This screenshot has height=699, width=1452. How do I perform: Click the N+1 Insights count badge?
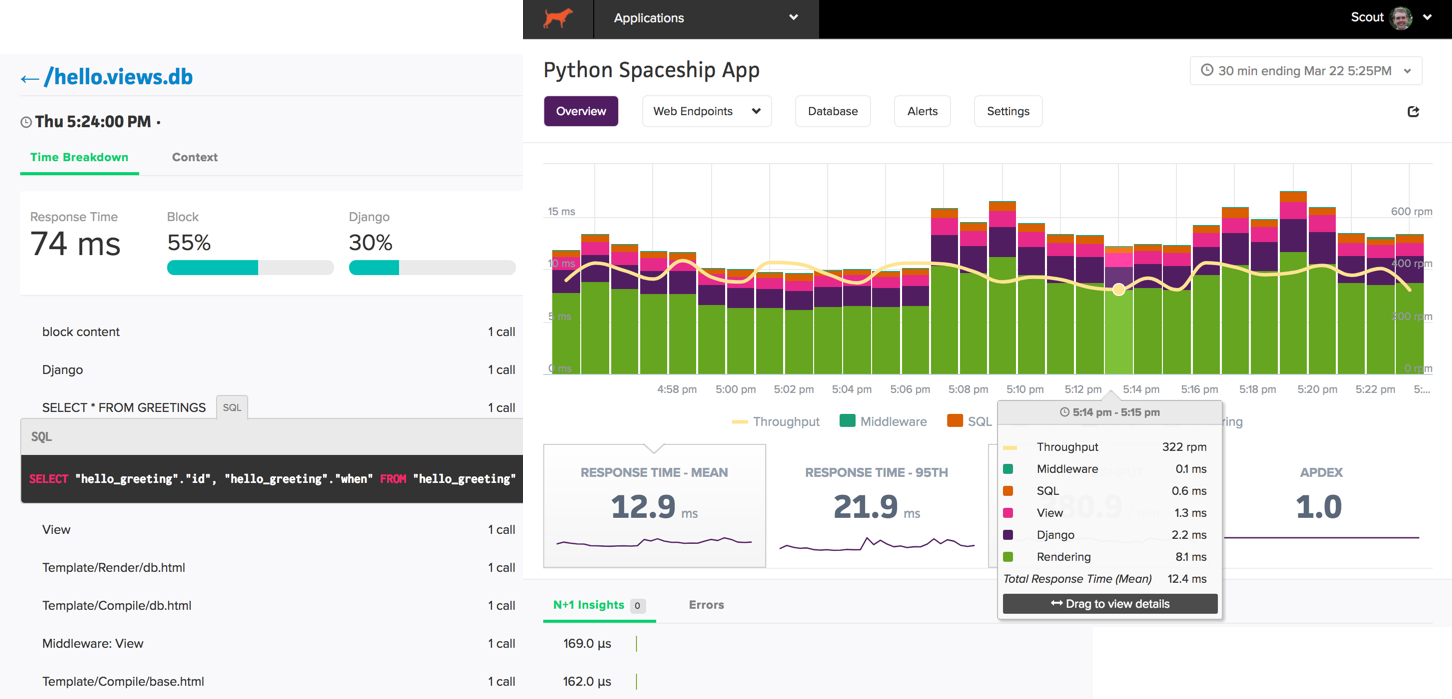pyautogui.click(x=637, y=606)
